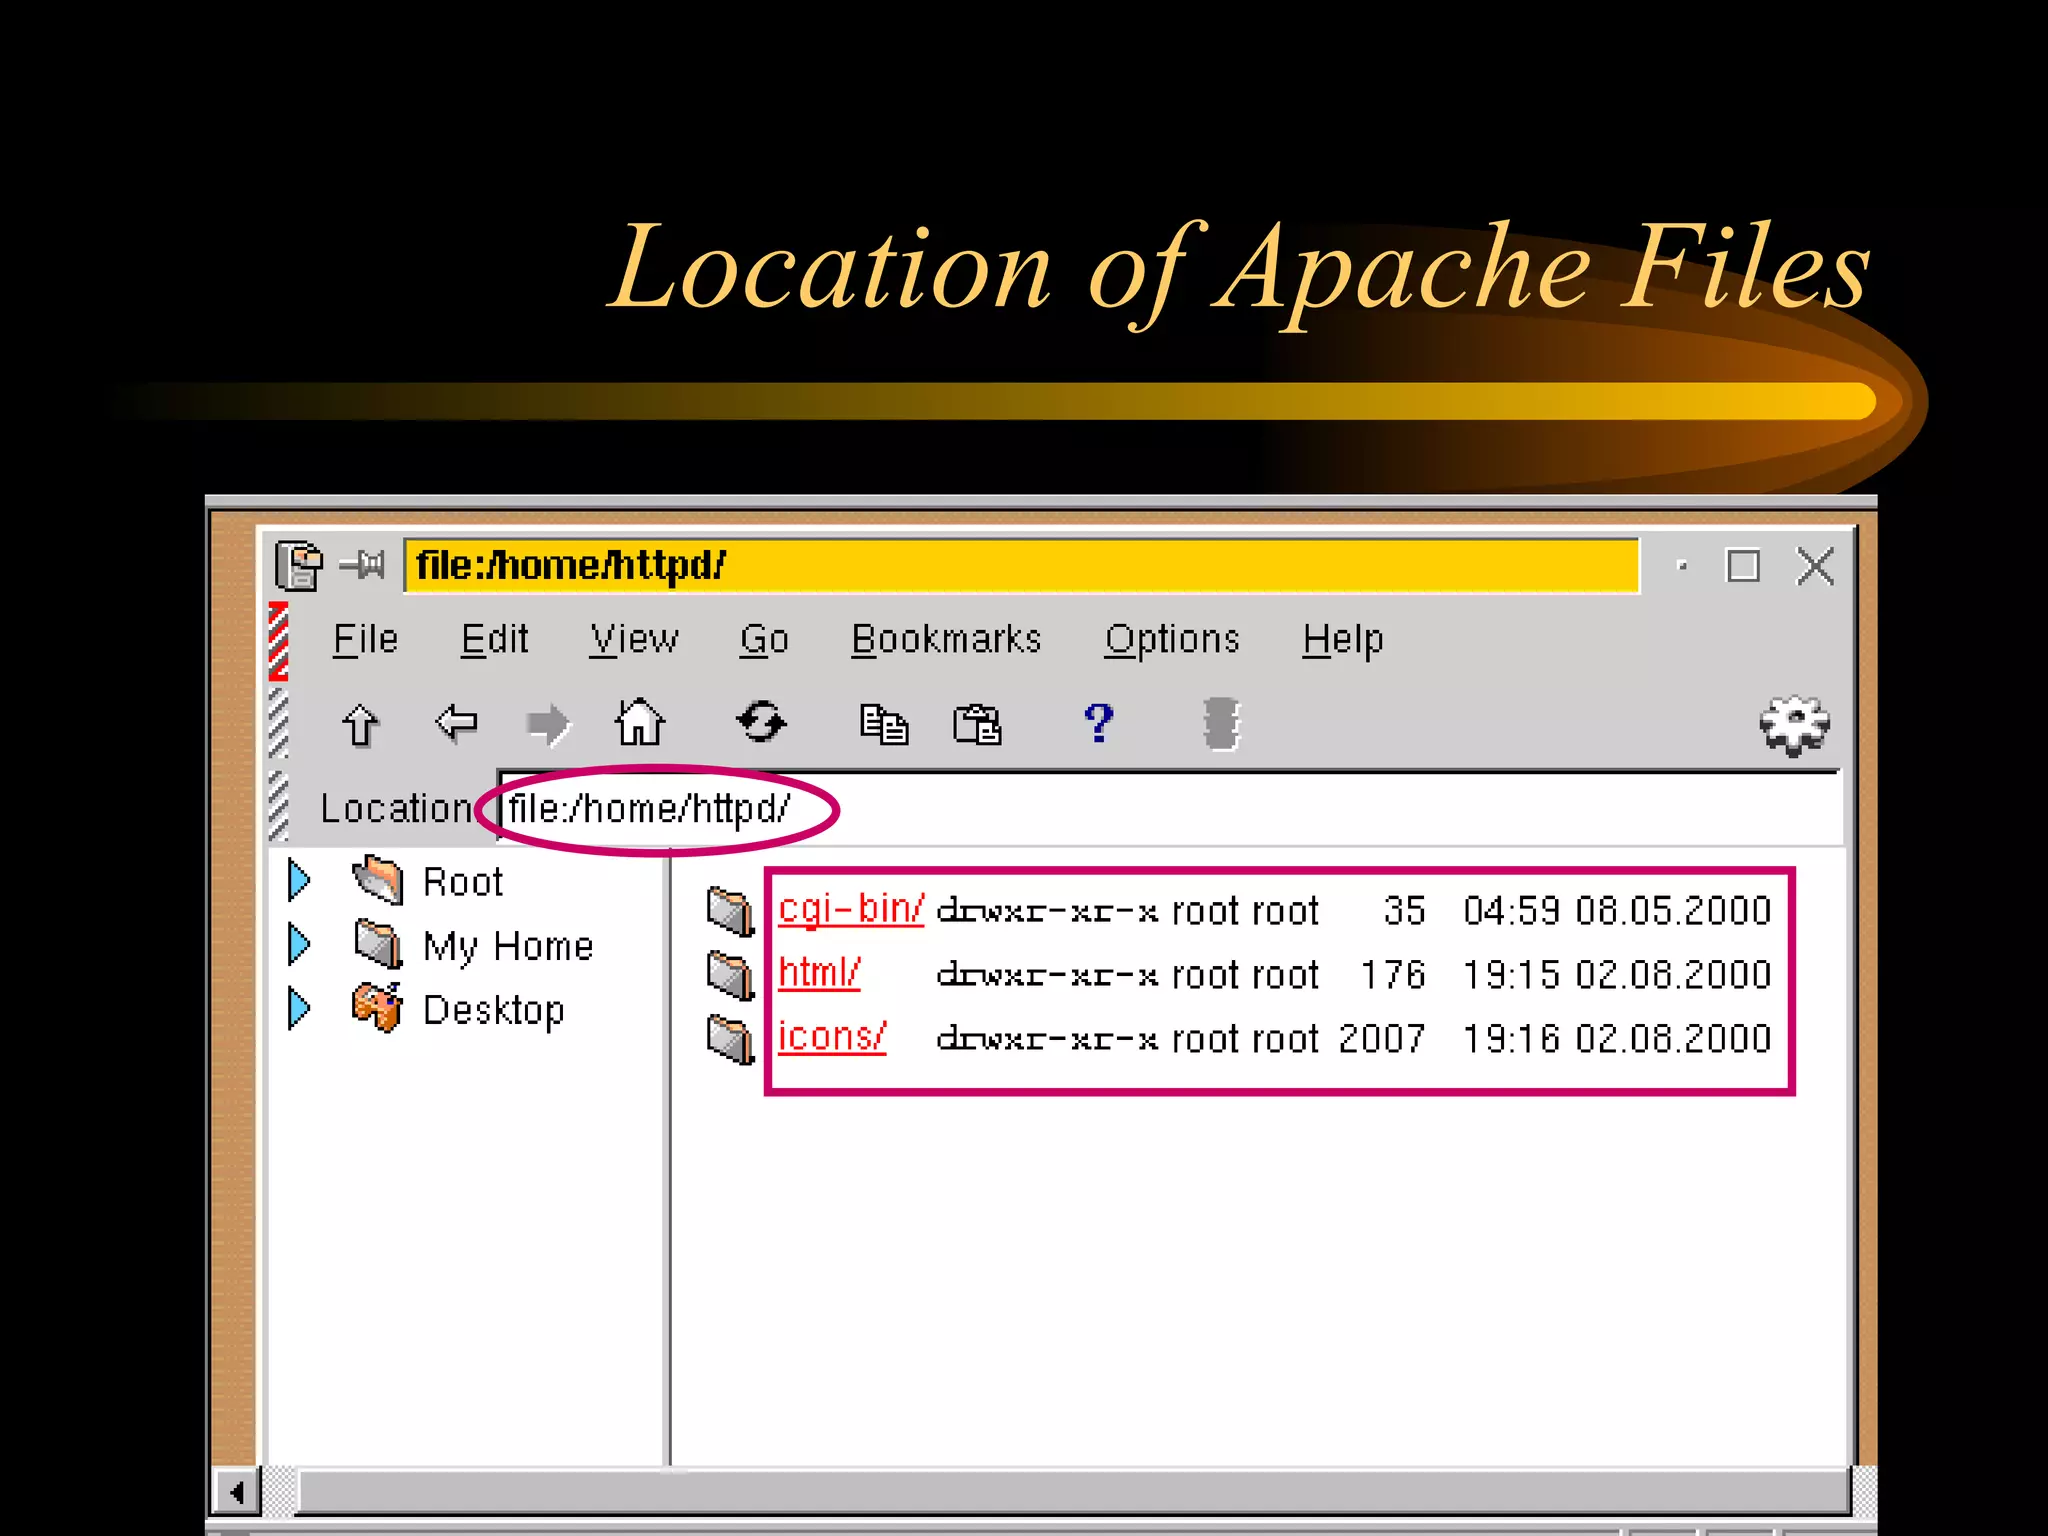Open the Help menu

click(1343, 640)
